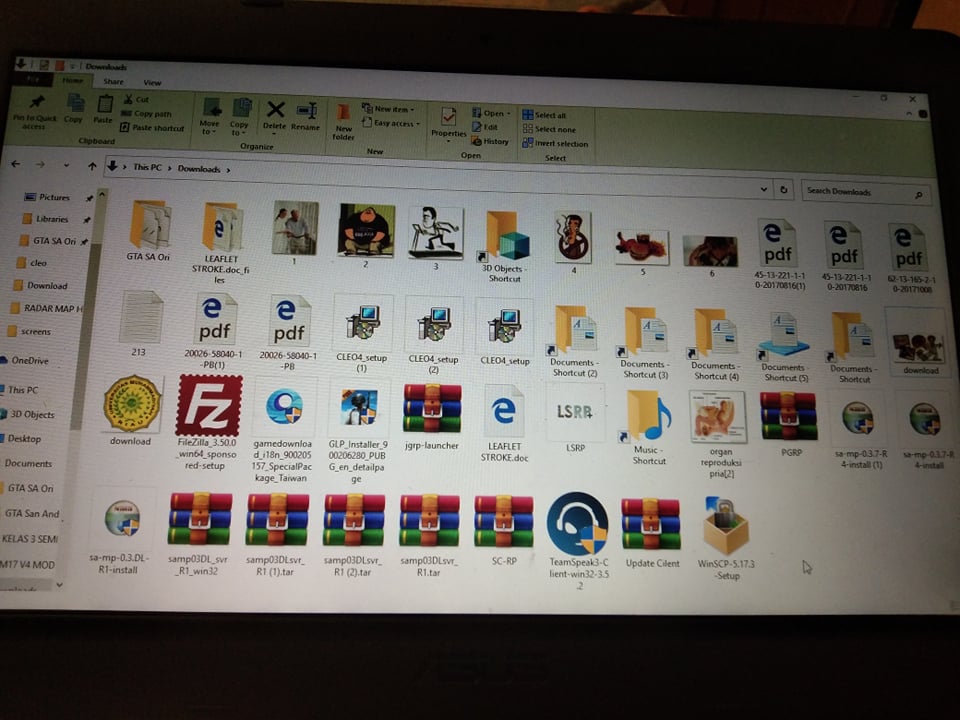The width and height of the screenshot is (960, 720).
Task: Click Select none
Action: pyautogui.click(x=549, y=129)
